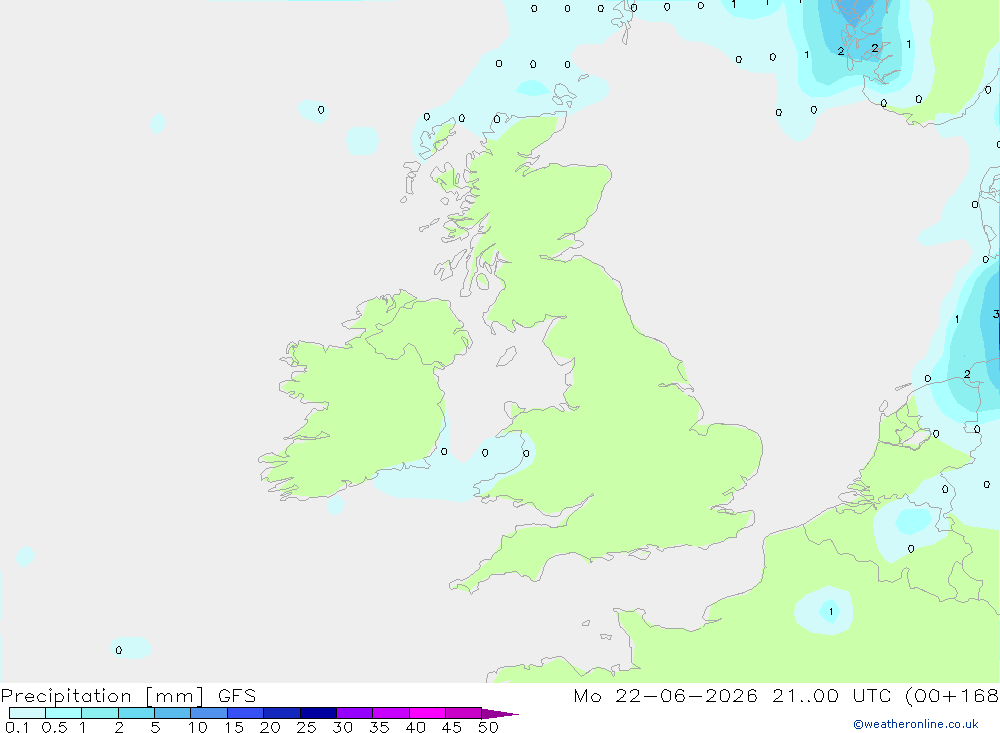Click the above-50 arrow tip of legend
The width and height of the screenshot is (1000, 733).
tap(500, 714)
